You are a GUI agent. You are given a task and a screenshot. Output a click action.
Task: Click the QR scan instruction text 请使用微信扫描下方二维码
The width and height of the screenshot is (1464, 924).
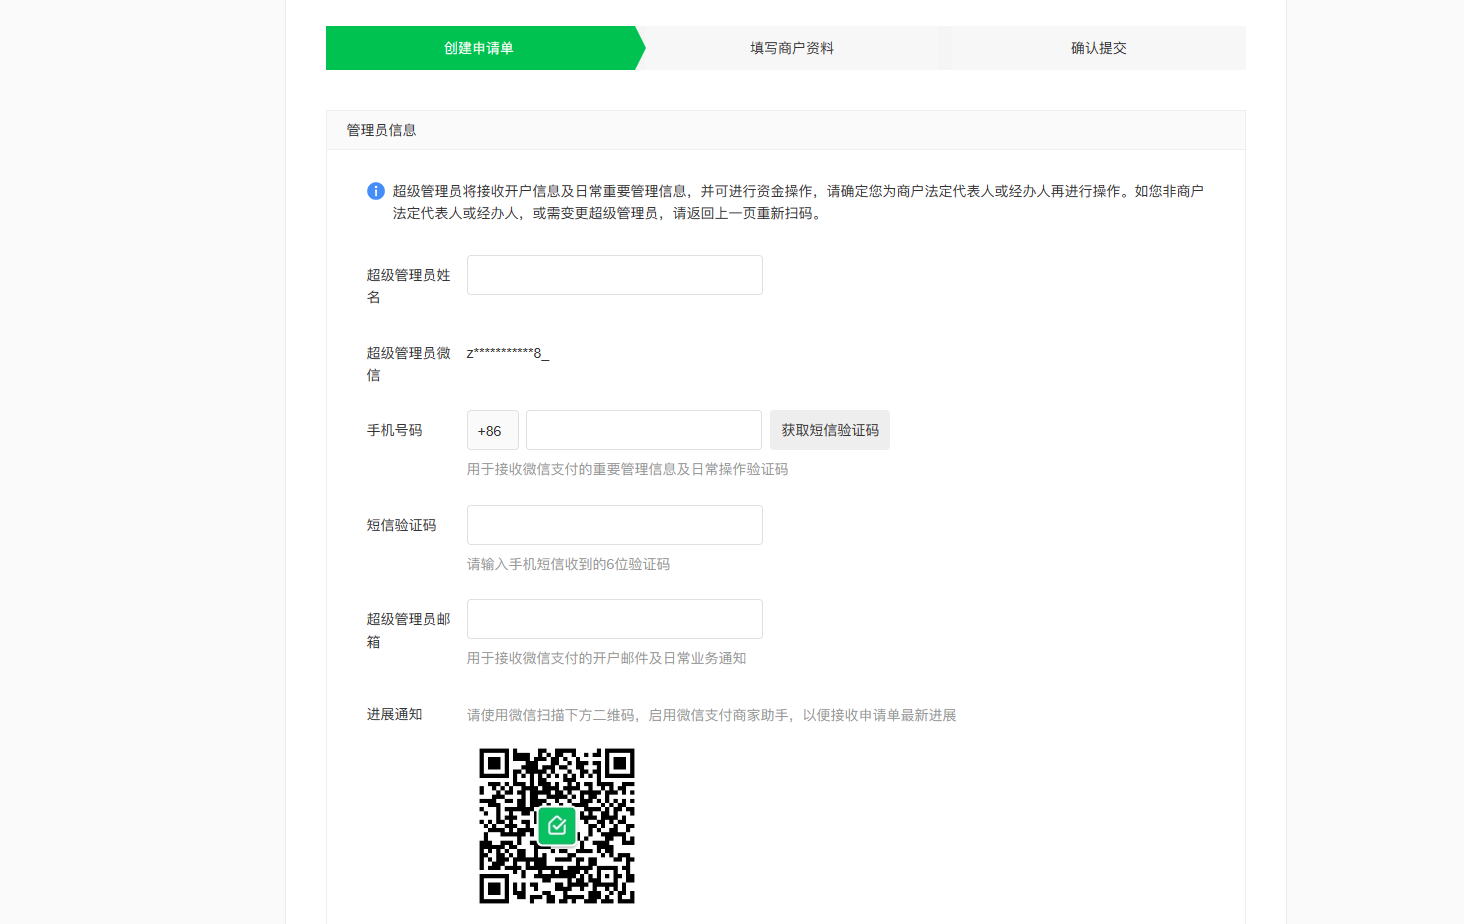point(712,715)
